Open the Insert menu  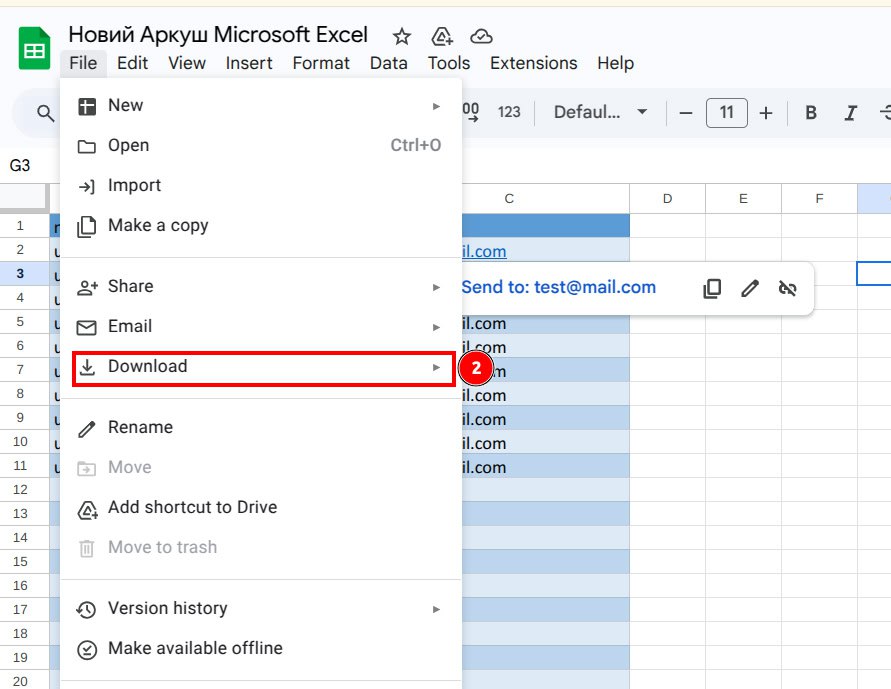pos(249,63)
